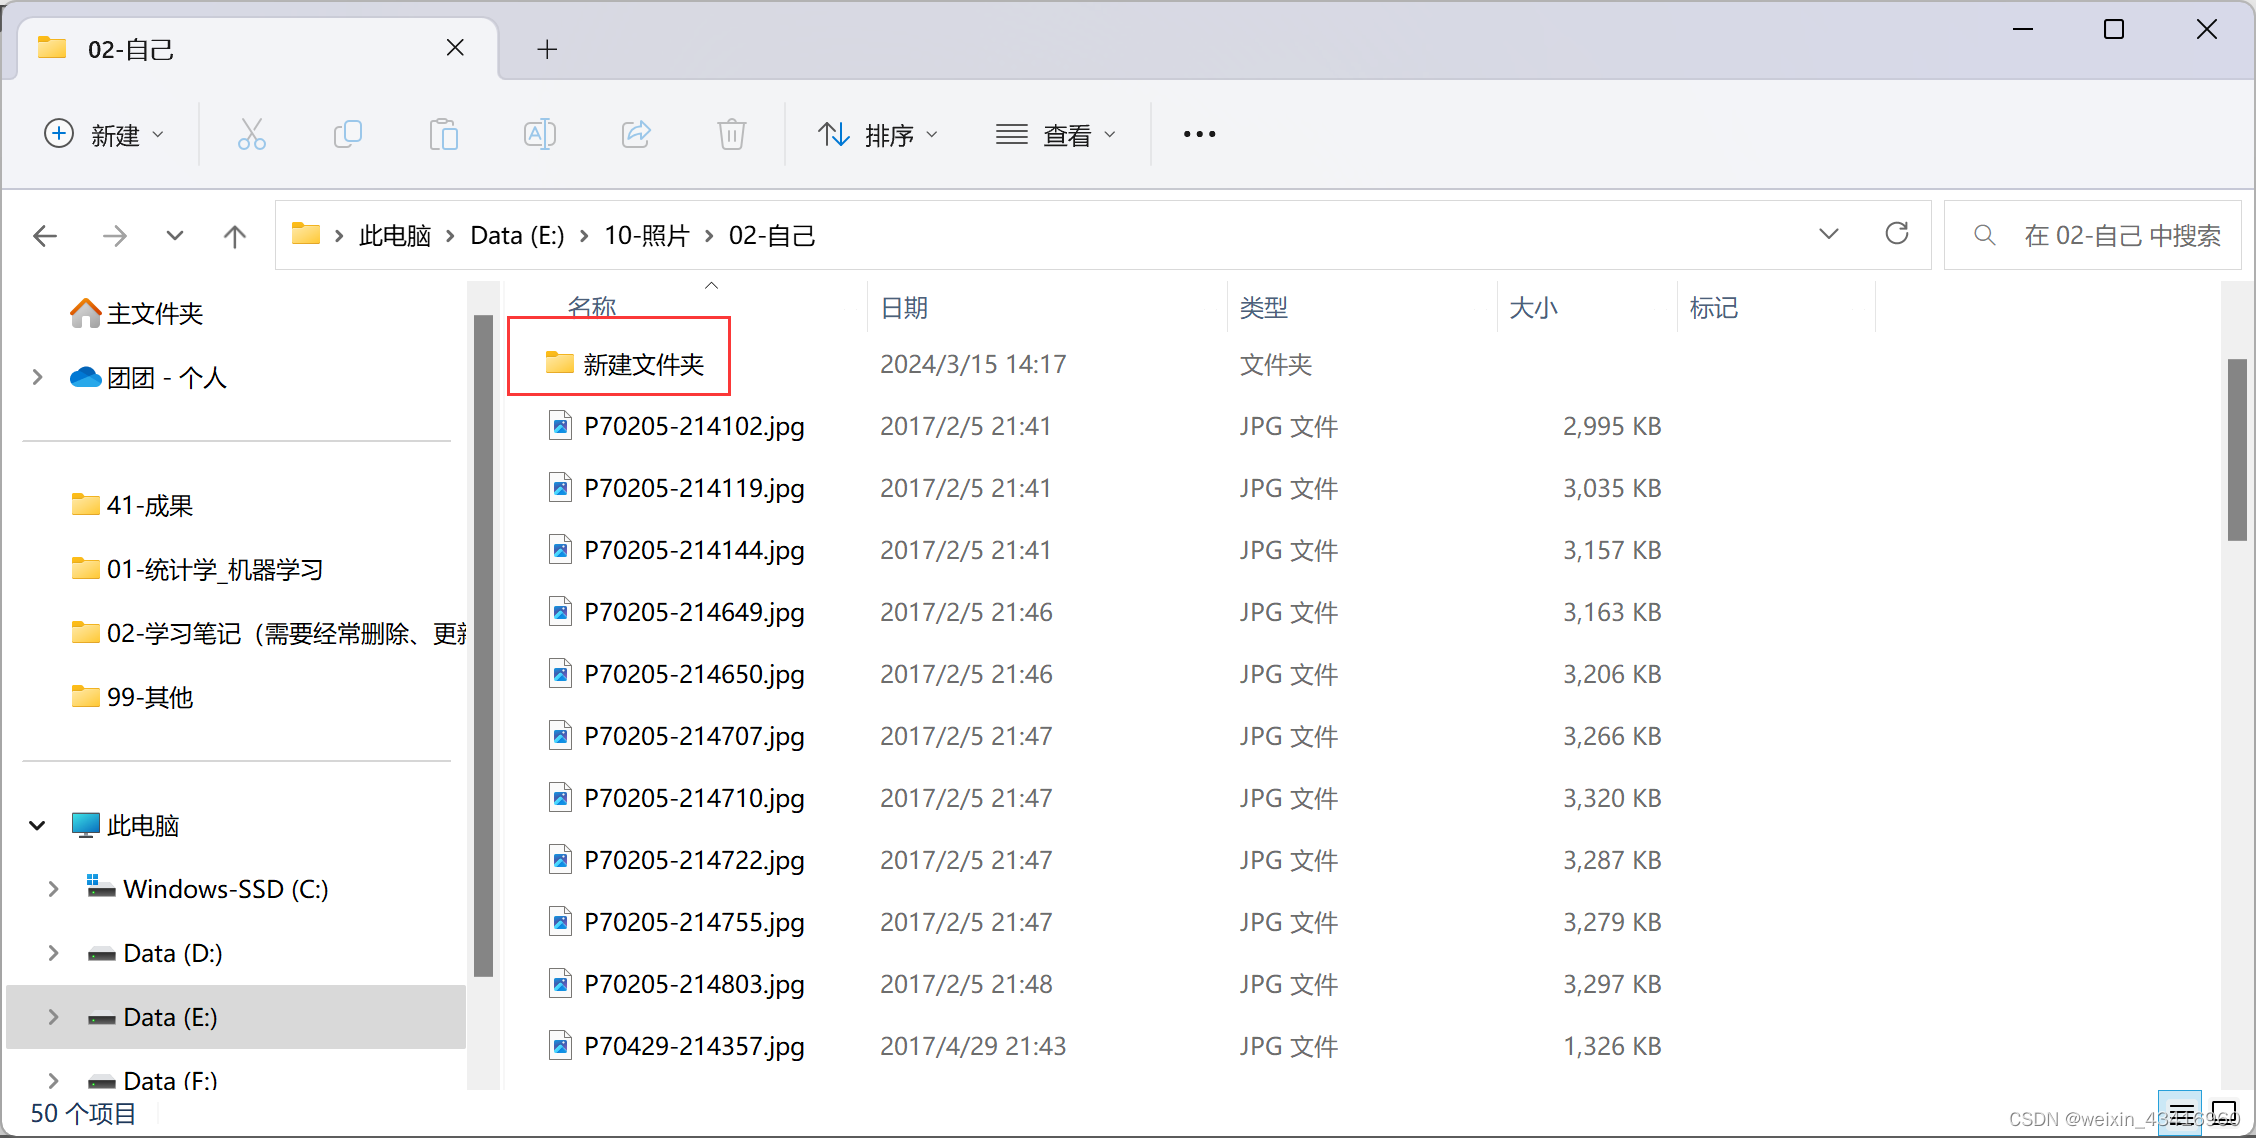Open the See more ellipsis menu

[x=1199, y=134]
